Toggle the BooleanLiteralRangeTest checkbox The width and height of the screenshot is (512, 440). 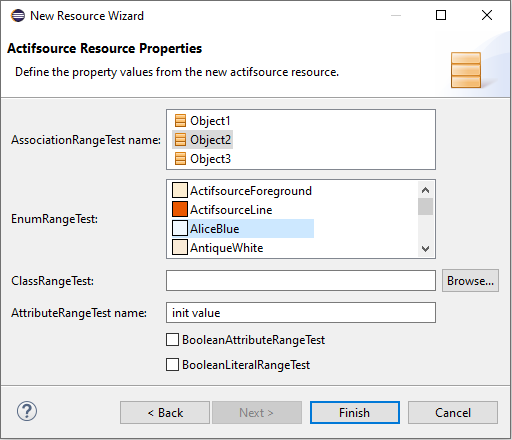pyautogui.click(x=172, y=364)
